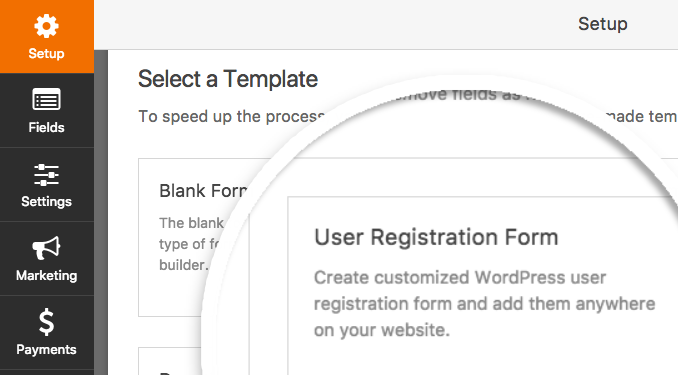678x375 pixels.
Task: Click the template card below Blank Form
Action: [x=170, y=361]
